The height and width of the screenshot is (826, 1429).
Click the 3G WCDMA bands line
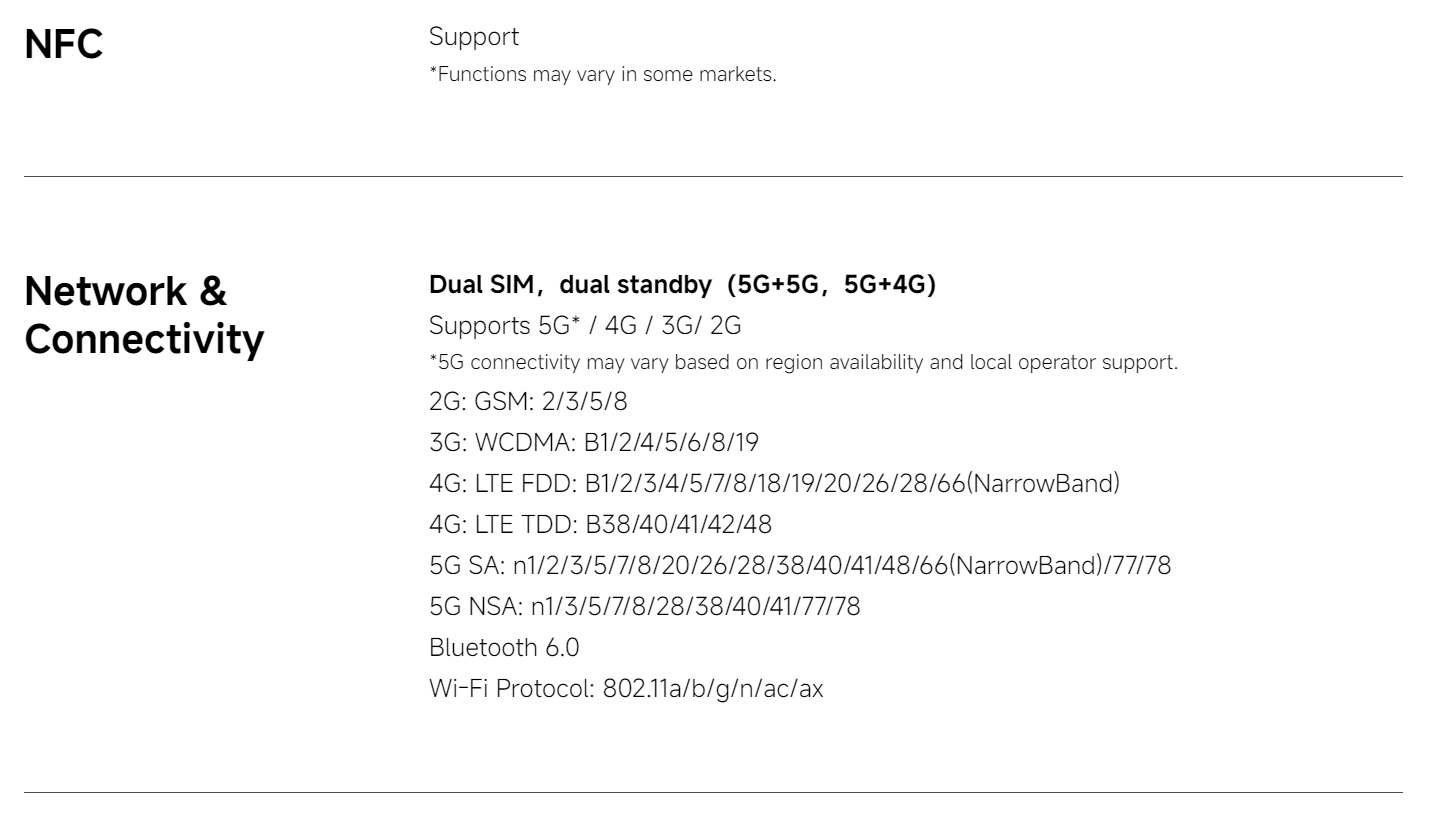[x=594, y=443]
